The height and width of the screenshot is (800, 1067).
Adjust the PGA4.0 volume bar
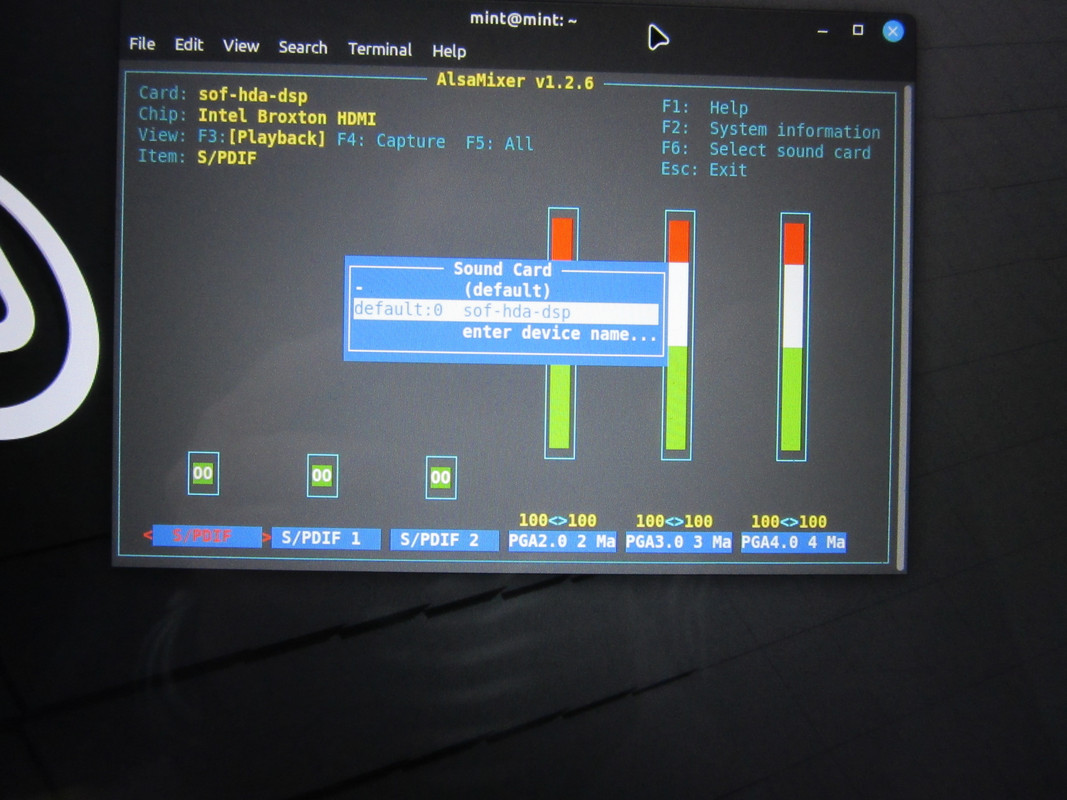pos(793,337)
